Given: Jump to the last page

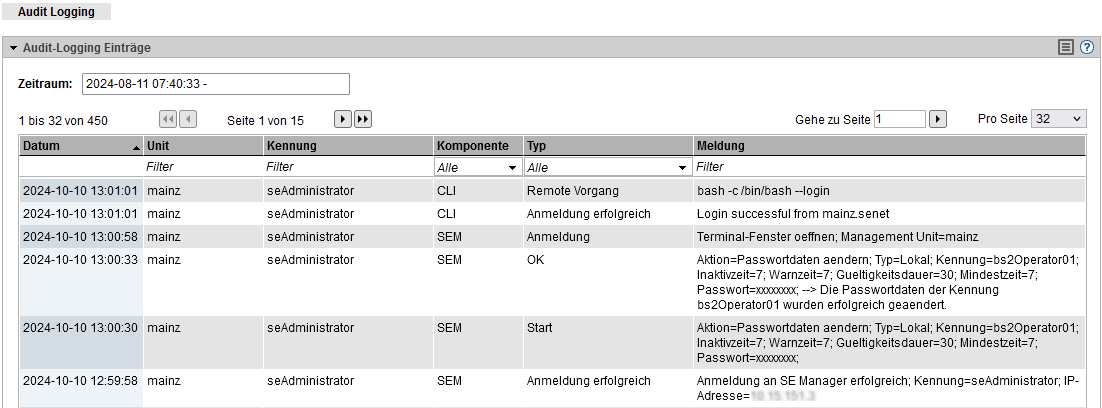Looking at the screenshot, I should 363,120.
